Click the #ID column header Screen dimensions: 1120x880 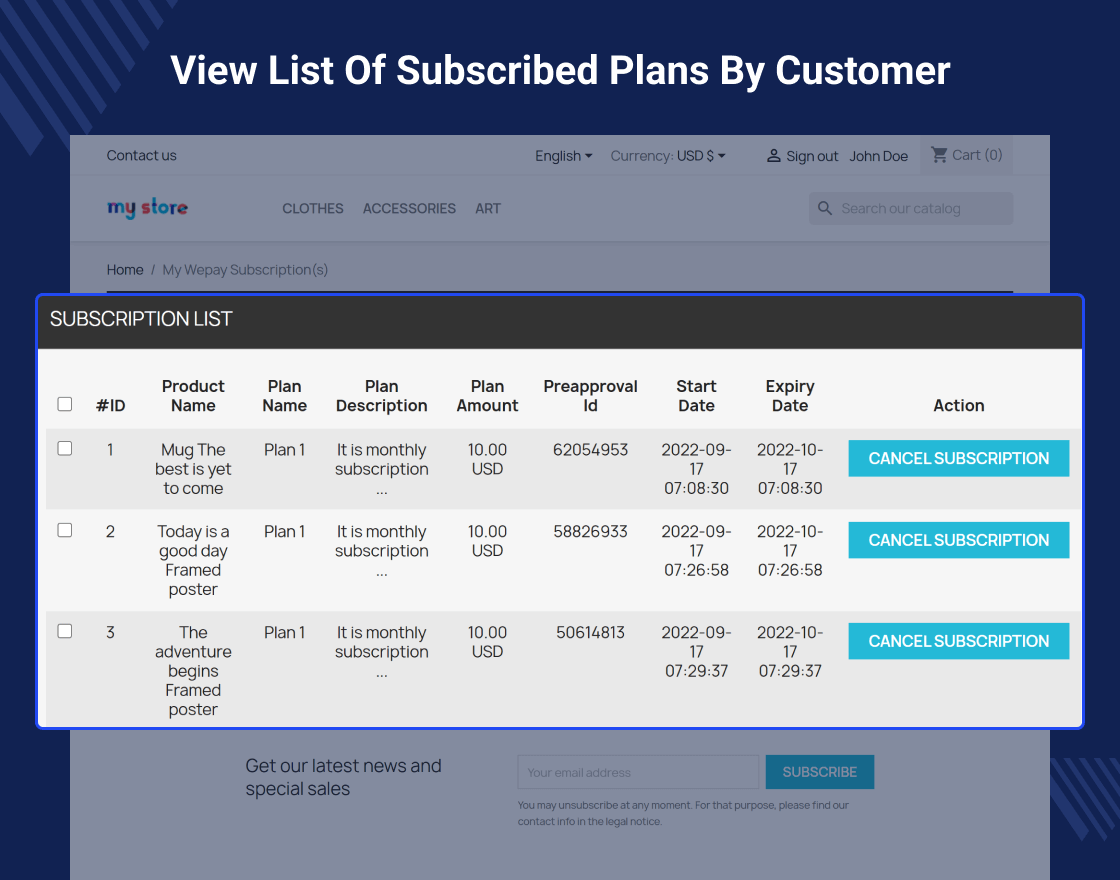point(111,406)
